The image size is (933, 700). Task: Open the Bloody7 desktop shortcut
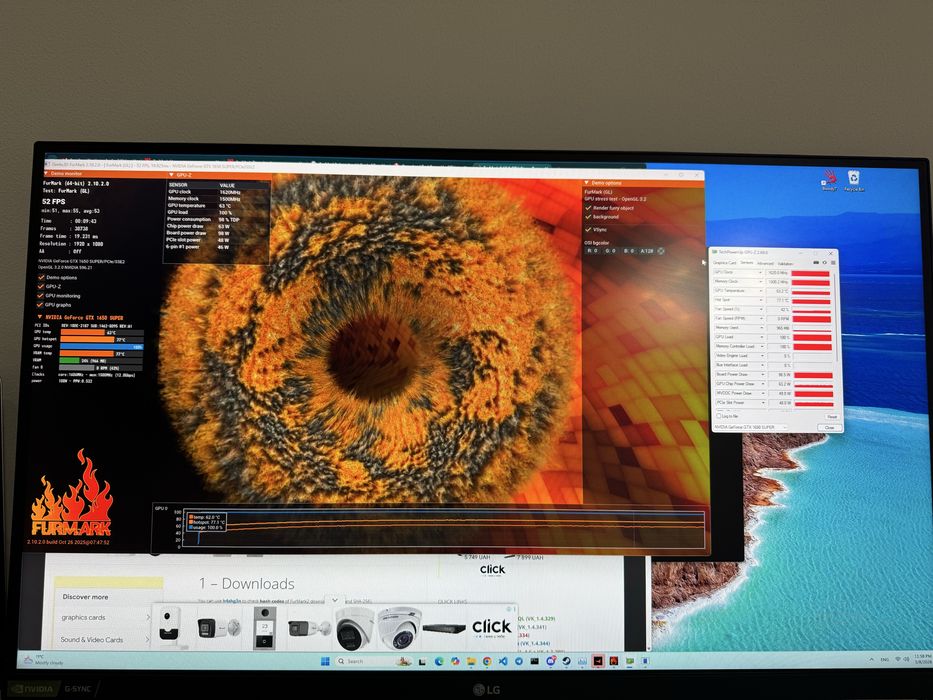pyautogui.click(x=829, y=180)
